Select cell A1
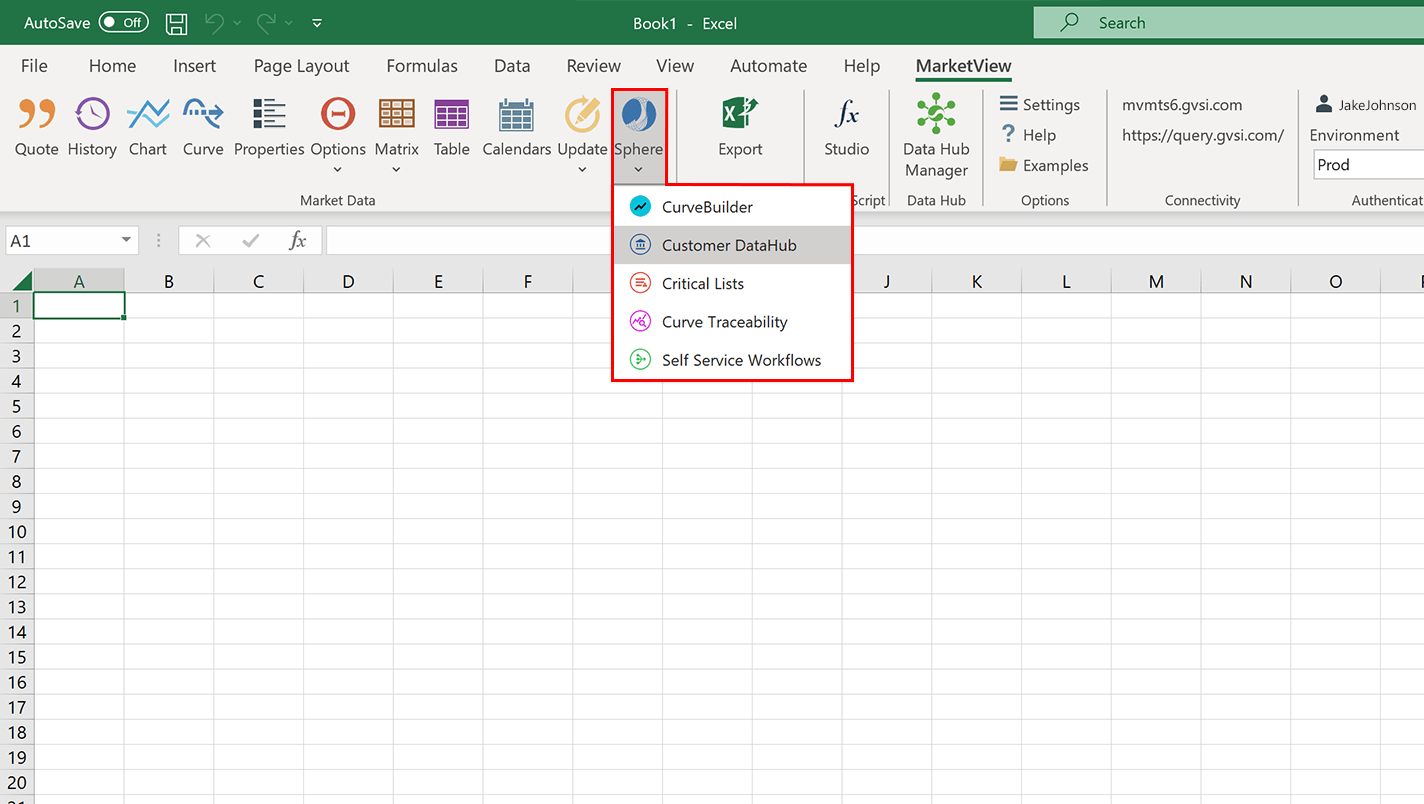Image resolution: width=1424 pixels, height=804 pixels. point(79,305)
